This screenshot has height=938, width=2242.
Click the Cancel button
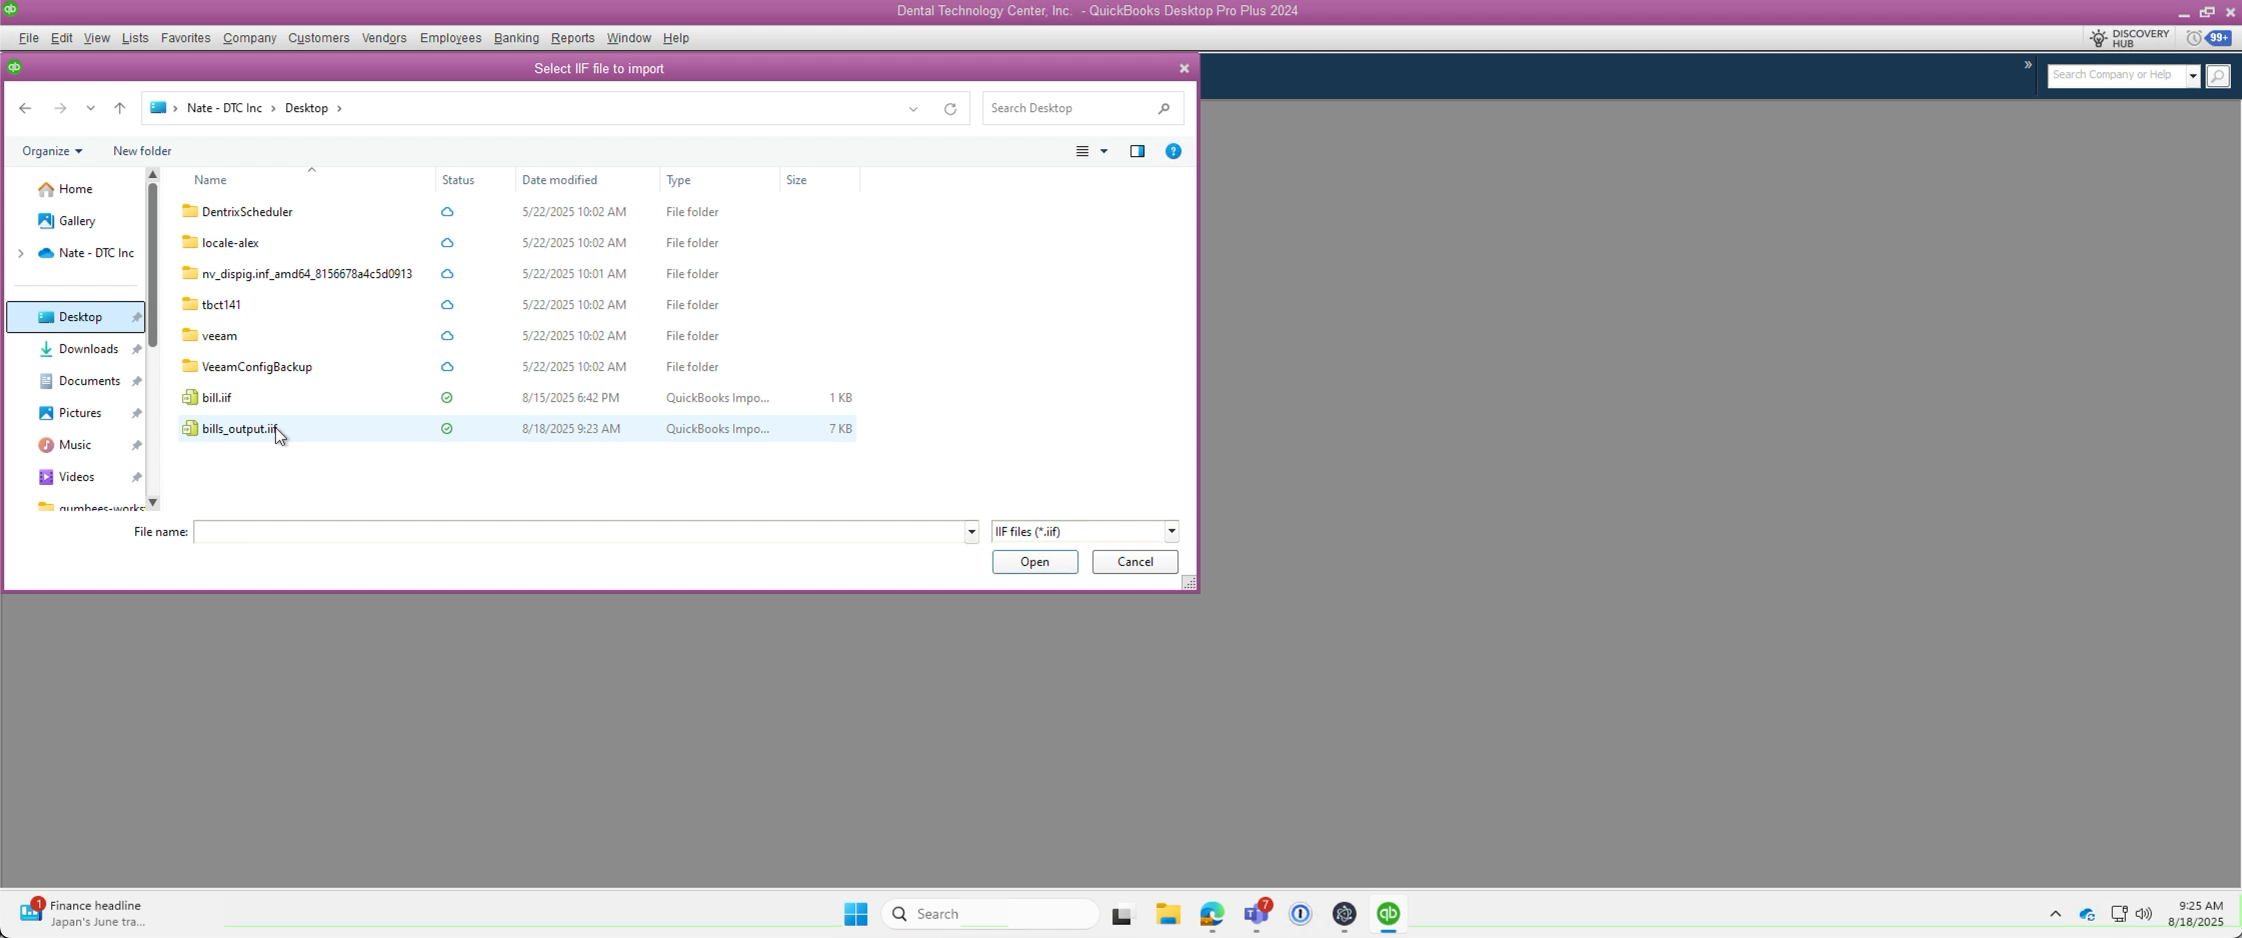1134,562
